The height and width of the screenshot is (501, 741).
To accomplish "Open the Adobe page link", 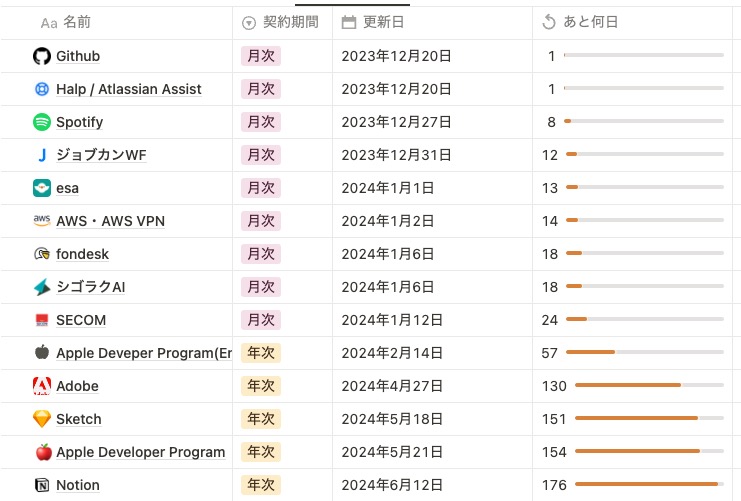I will click(x=77, y=386).
